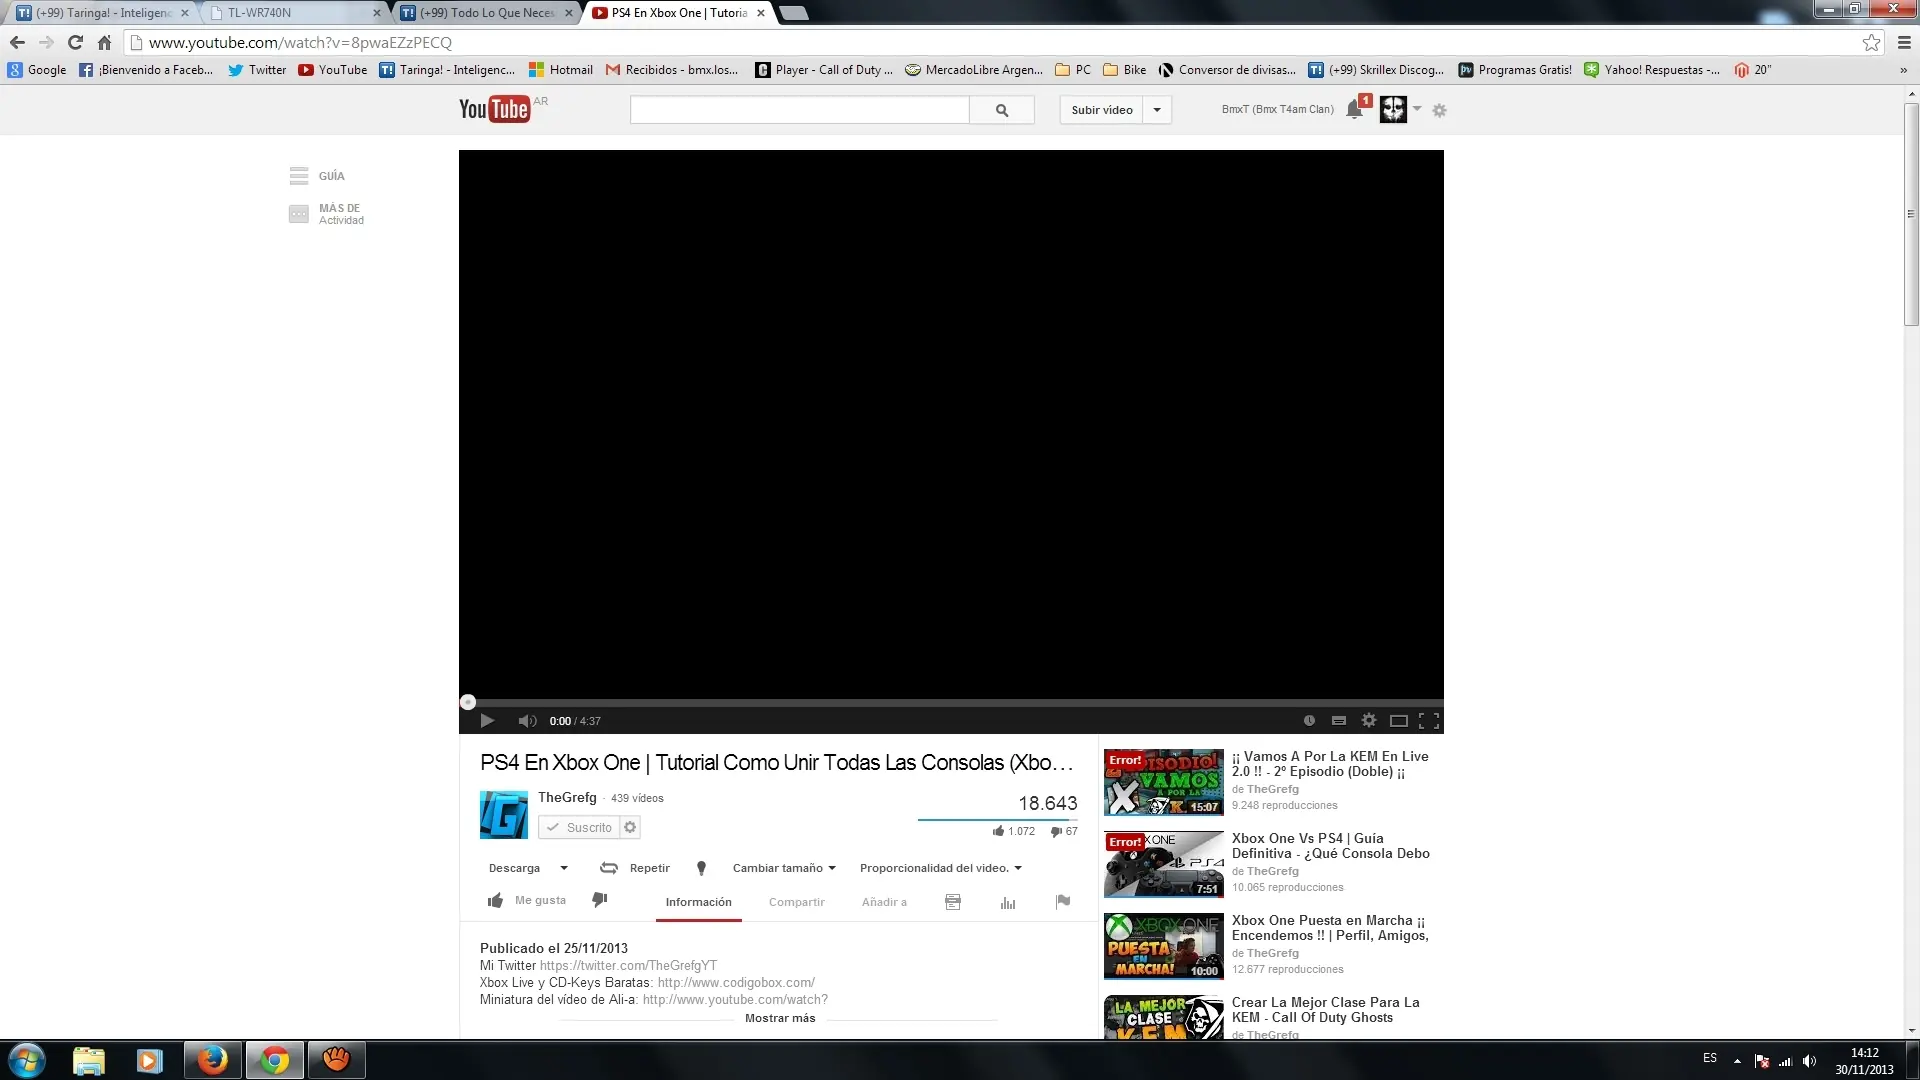Expand the account menu arrow next to avatar
Screen dimensions: 1920x1080
tap(1417, 109)
